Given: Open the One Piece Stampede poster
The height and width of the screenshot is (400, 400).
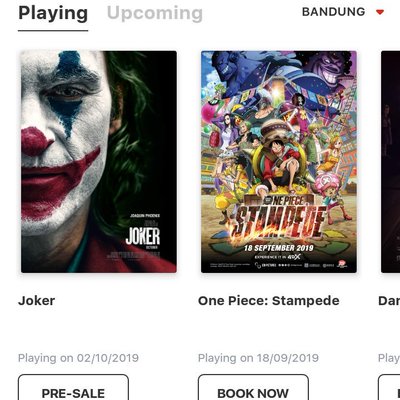Looking at the screenshot, I should [x=279, y=162].
